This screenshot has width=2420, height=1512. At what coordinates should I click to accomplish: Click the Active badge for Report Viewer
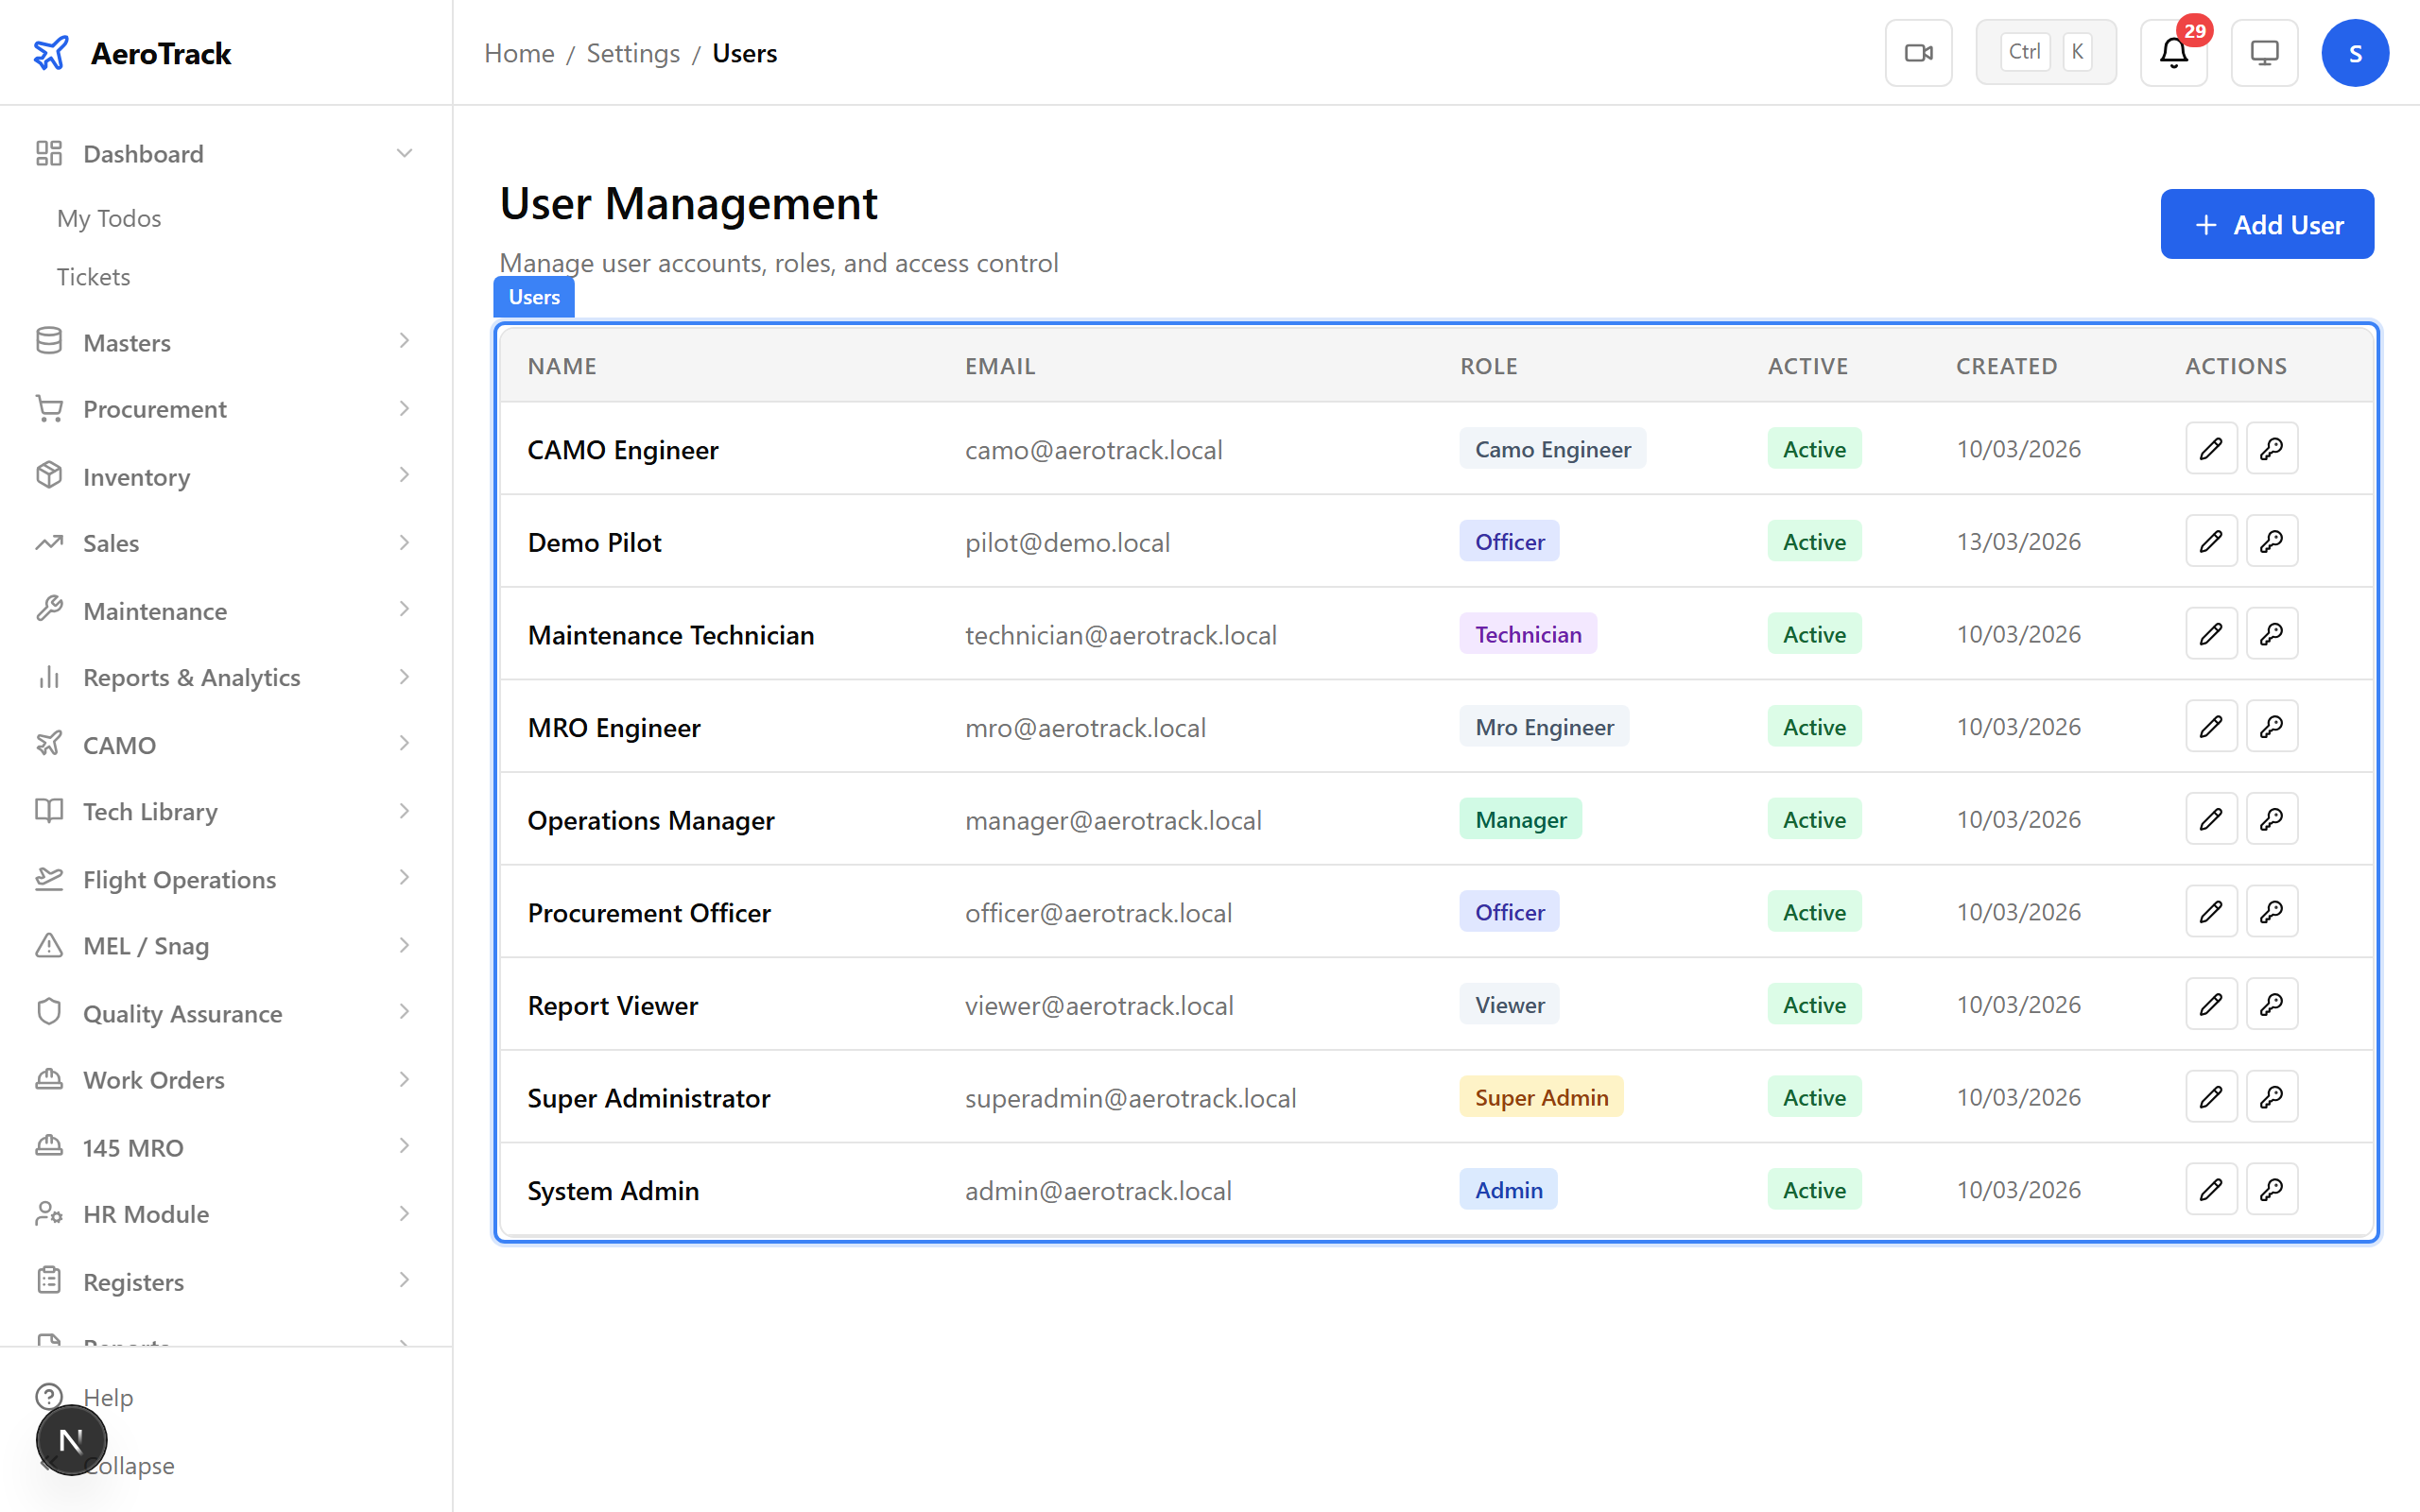click(1813, 1004)
